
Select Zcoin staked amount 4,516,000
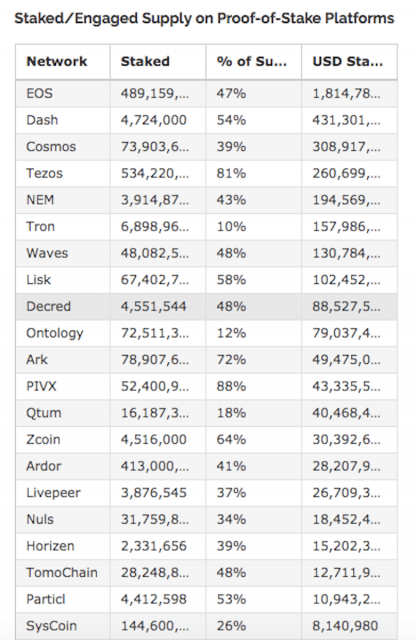153,440
